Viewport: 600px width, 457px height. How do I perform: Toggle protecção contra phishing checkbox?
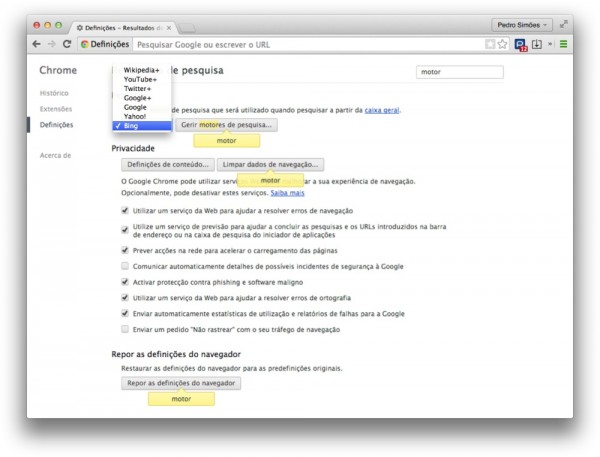(125, 282)
